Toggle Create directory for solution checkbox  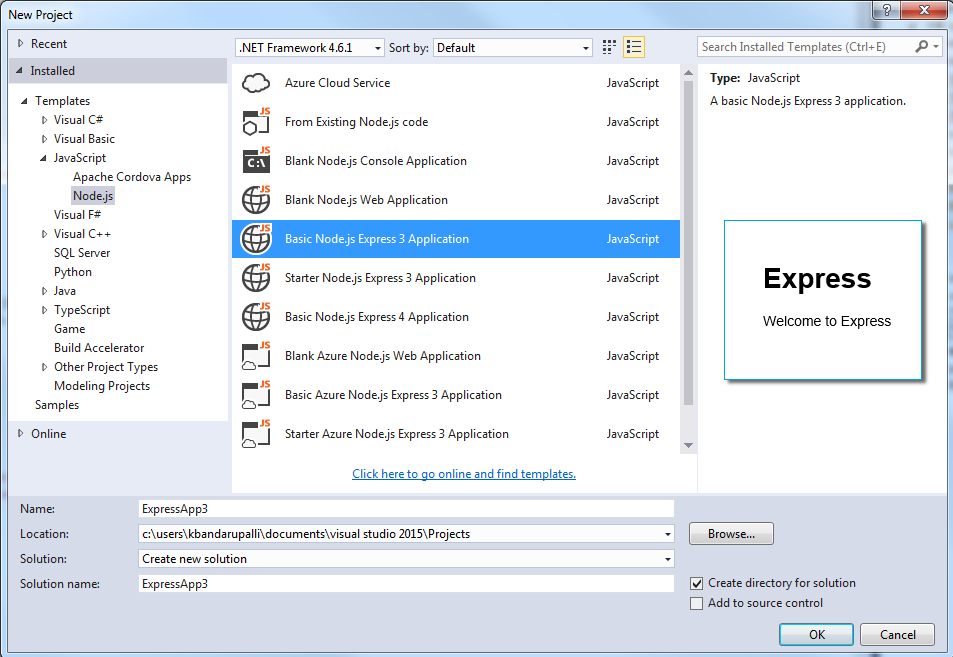pos(697,583)
